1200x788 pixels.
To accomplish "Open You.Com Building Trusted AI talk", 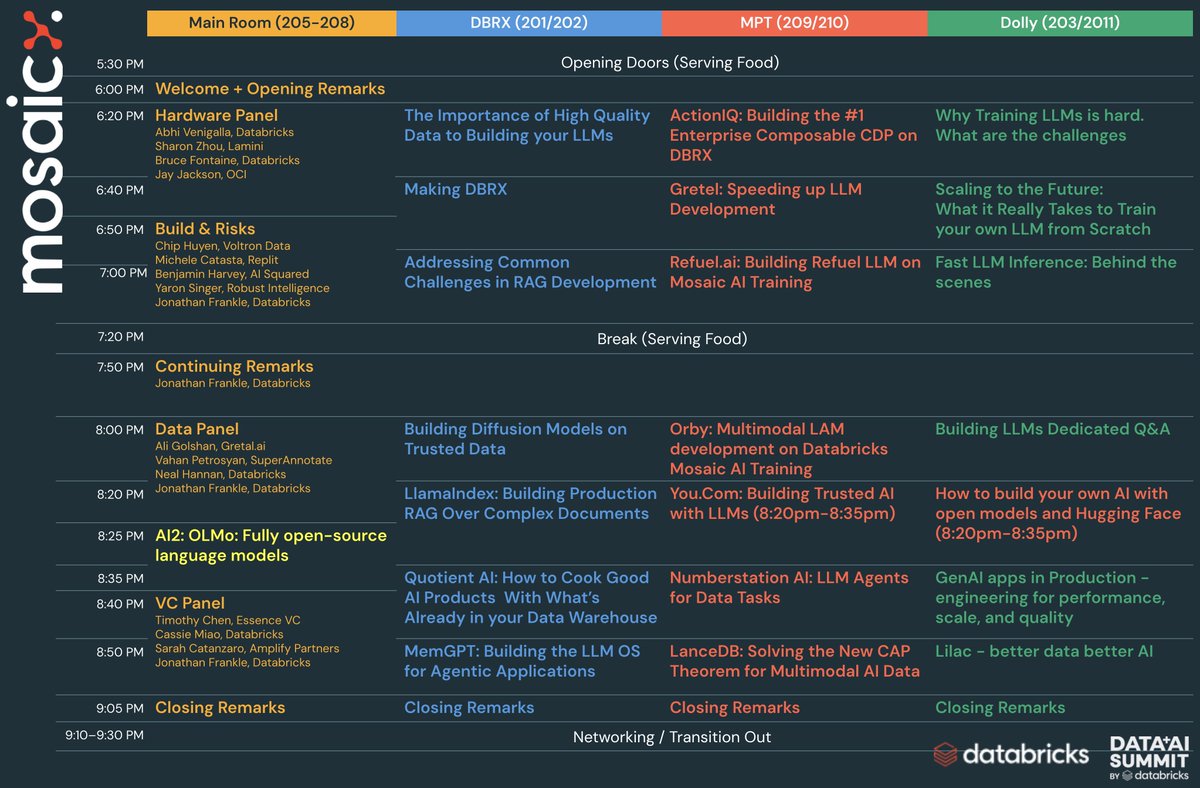I will click(x=785, y=503).
